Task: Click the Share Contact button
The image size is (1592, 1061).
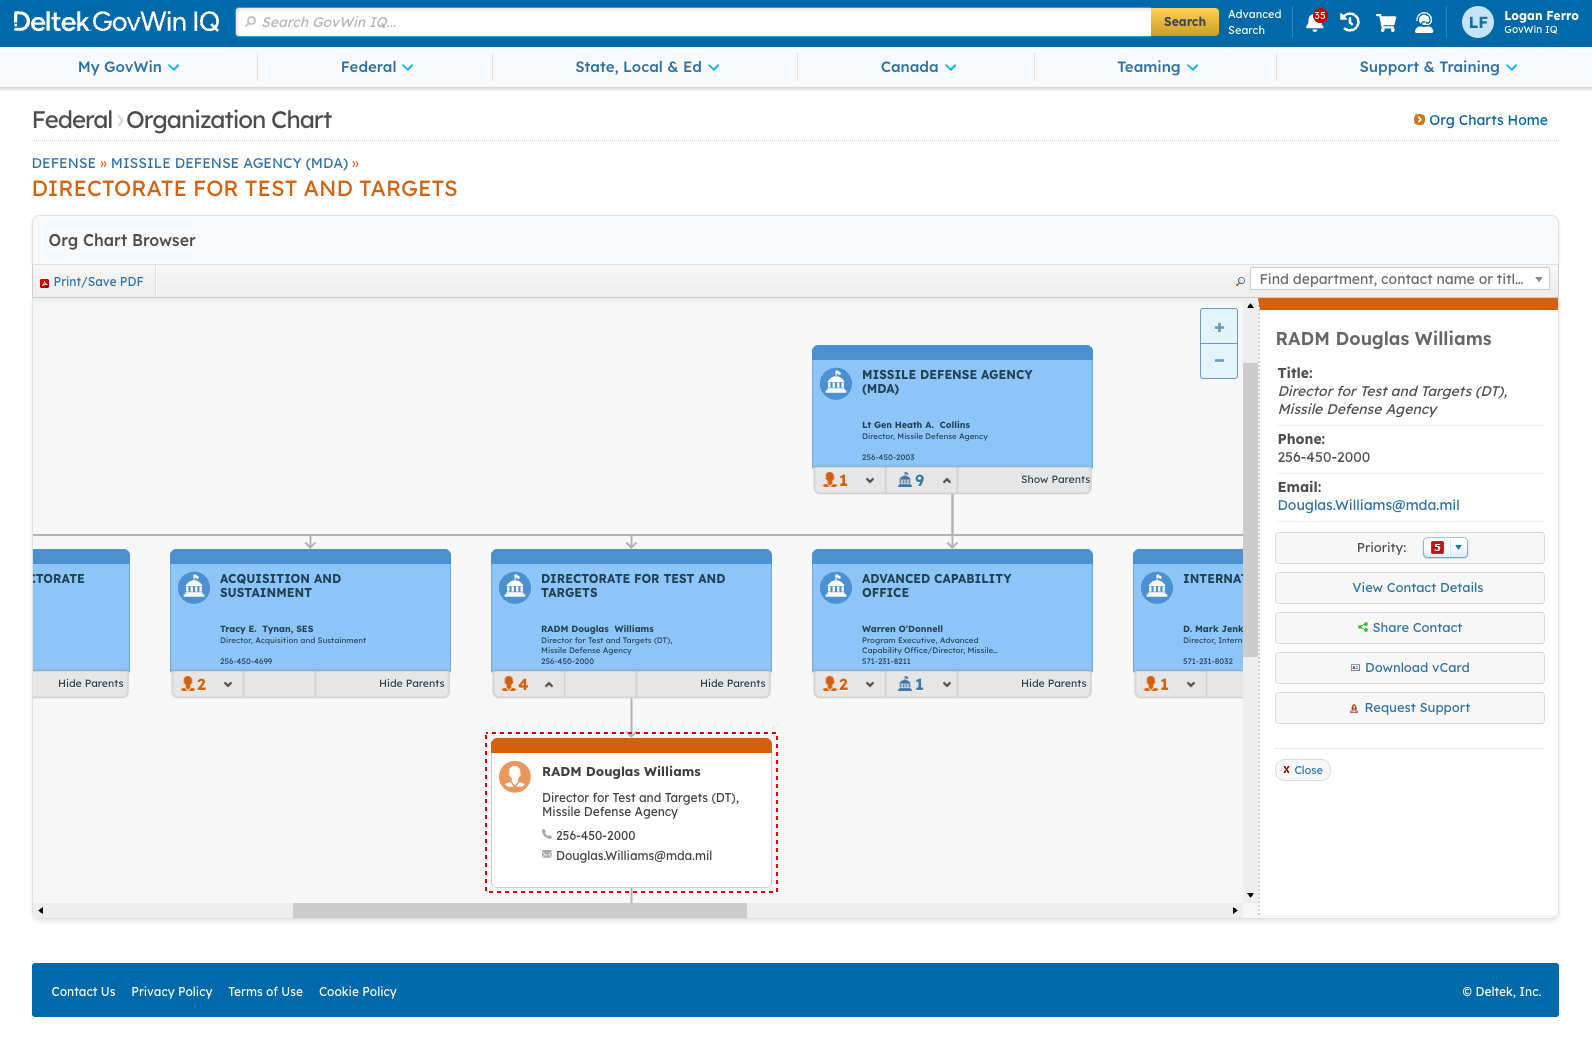Action: [x=1410, y=628]
